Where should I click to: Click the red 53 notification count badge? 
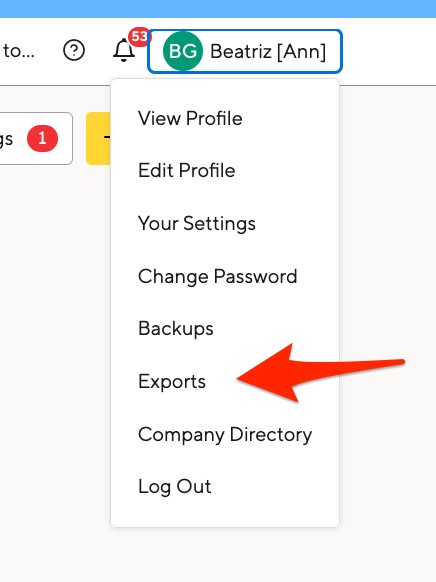pyautogui.click(x=139, y=36)
